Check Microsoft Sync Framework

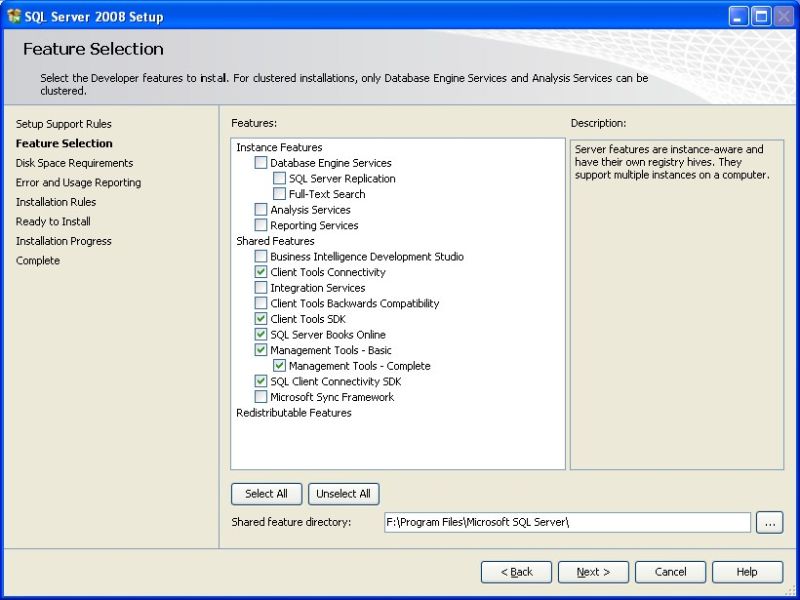point(261,396)
